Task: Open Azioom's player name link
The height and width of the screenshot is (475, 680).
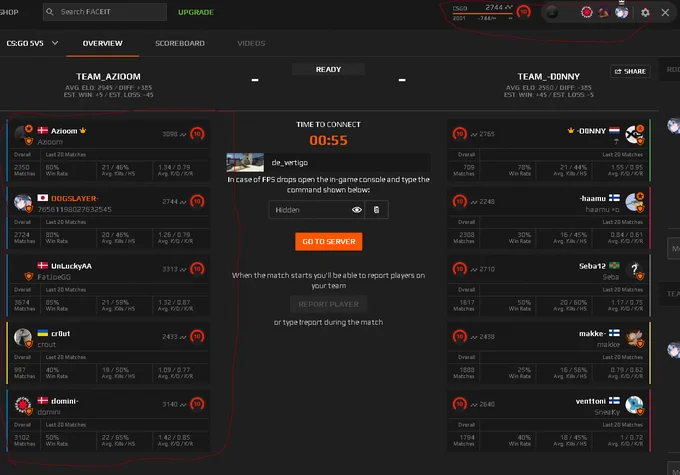Action: [x=64, y=131]
